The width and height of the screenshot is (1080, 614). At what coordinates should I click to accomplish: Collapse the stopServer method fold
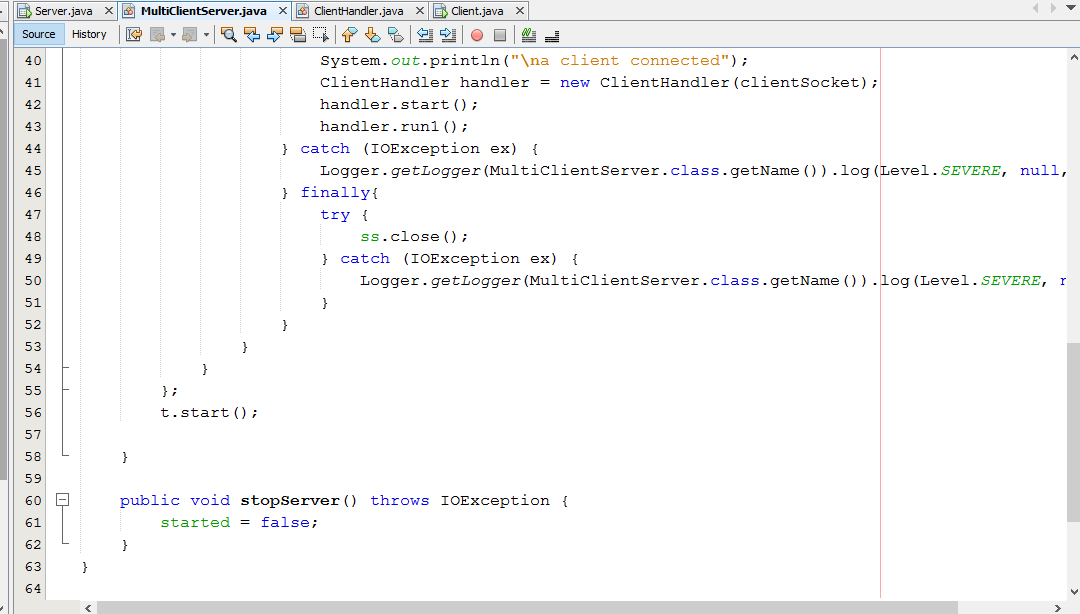pos(63,500)
